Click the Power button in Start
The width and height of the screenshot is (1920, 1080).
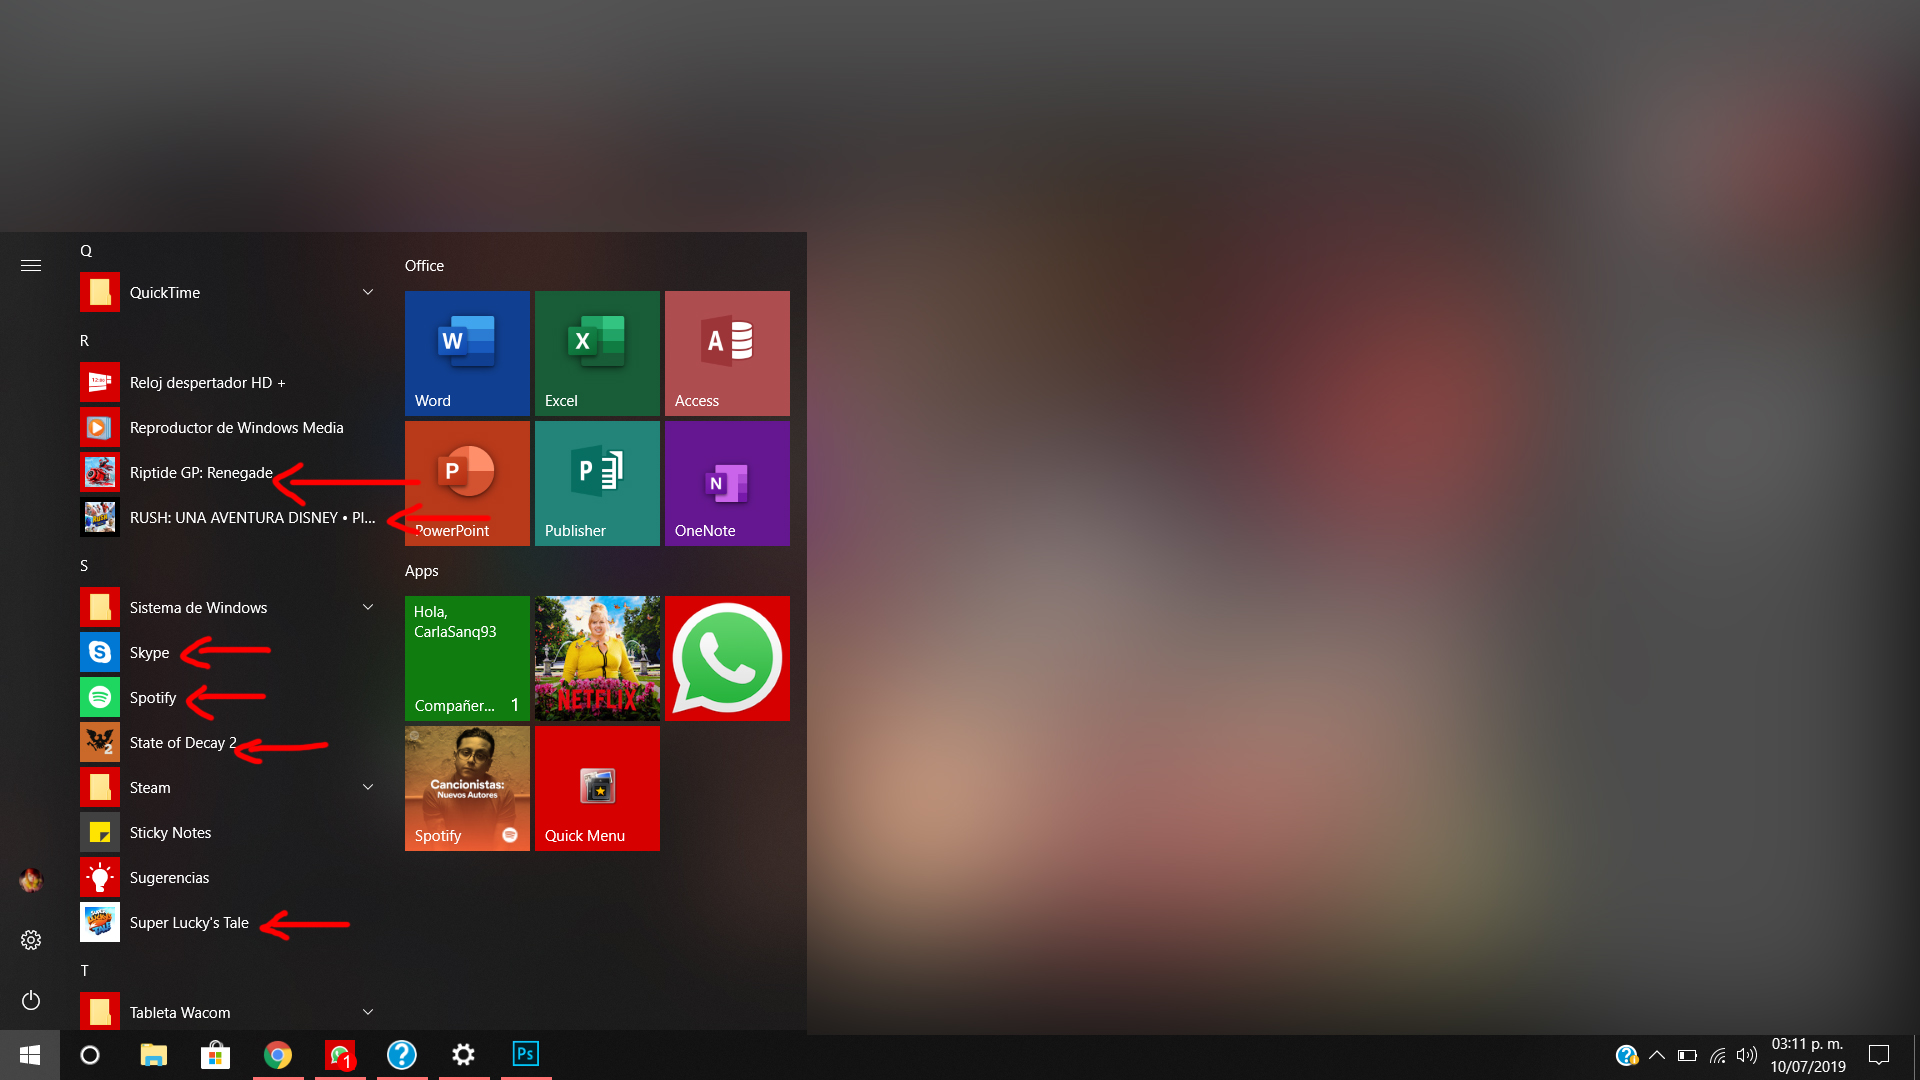31,1000
